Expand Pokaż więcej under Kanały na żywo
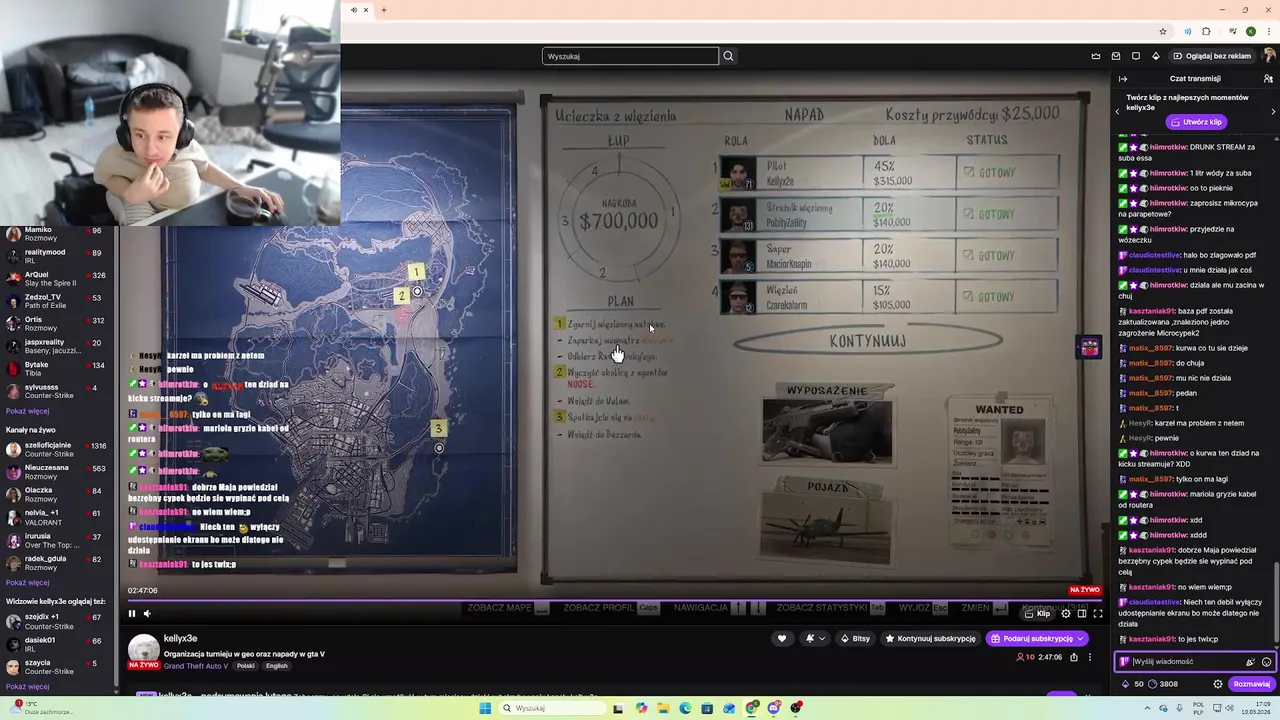 tap(27, 582)
